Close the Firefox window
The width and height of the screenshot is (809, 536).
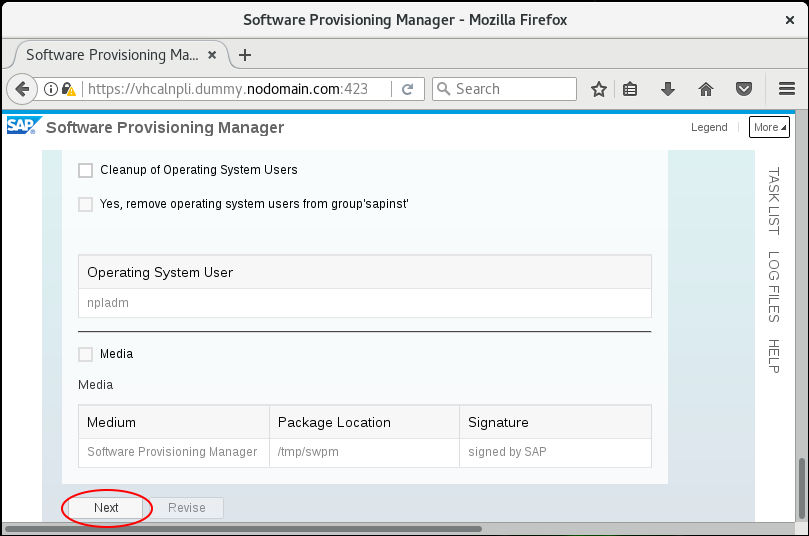(789, 20)
